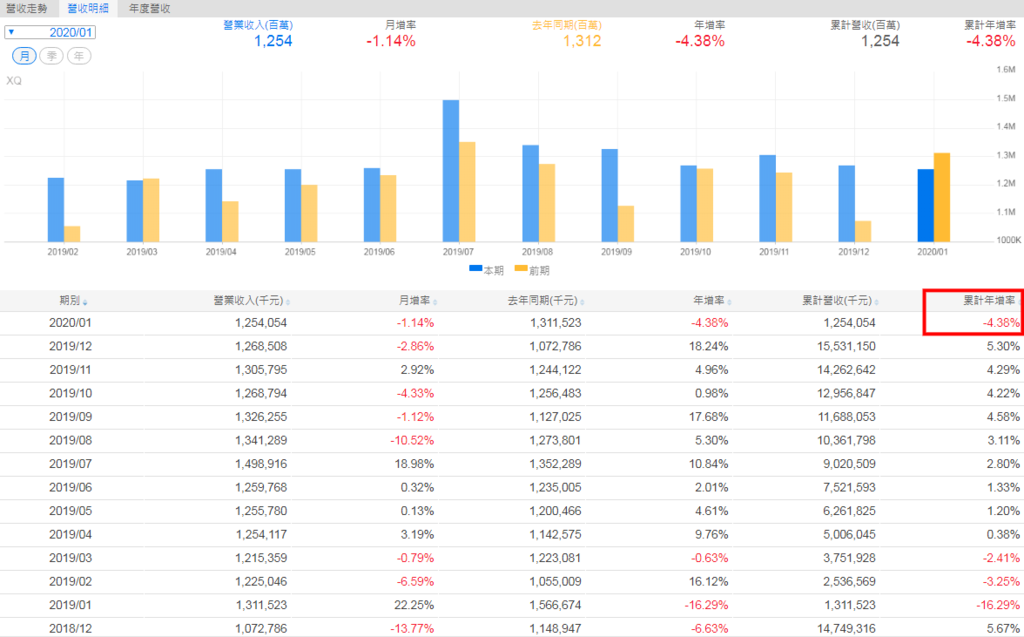Viewport: 1024px width, 637px height.
Task: Click table cell 18.98%
Action: pos(414,464)
